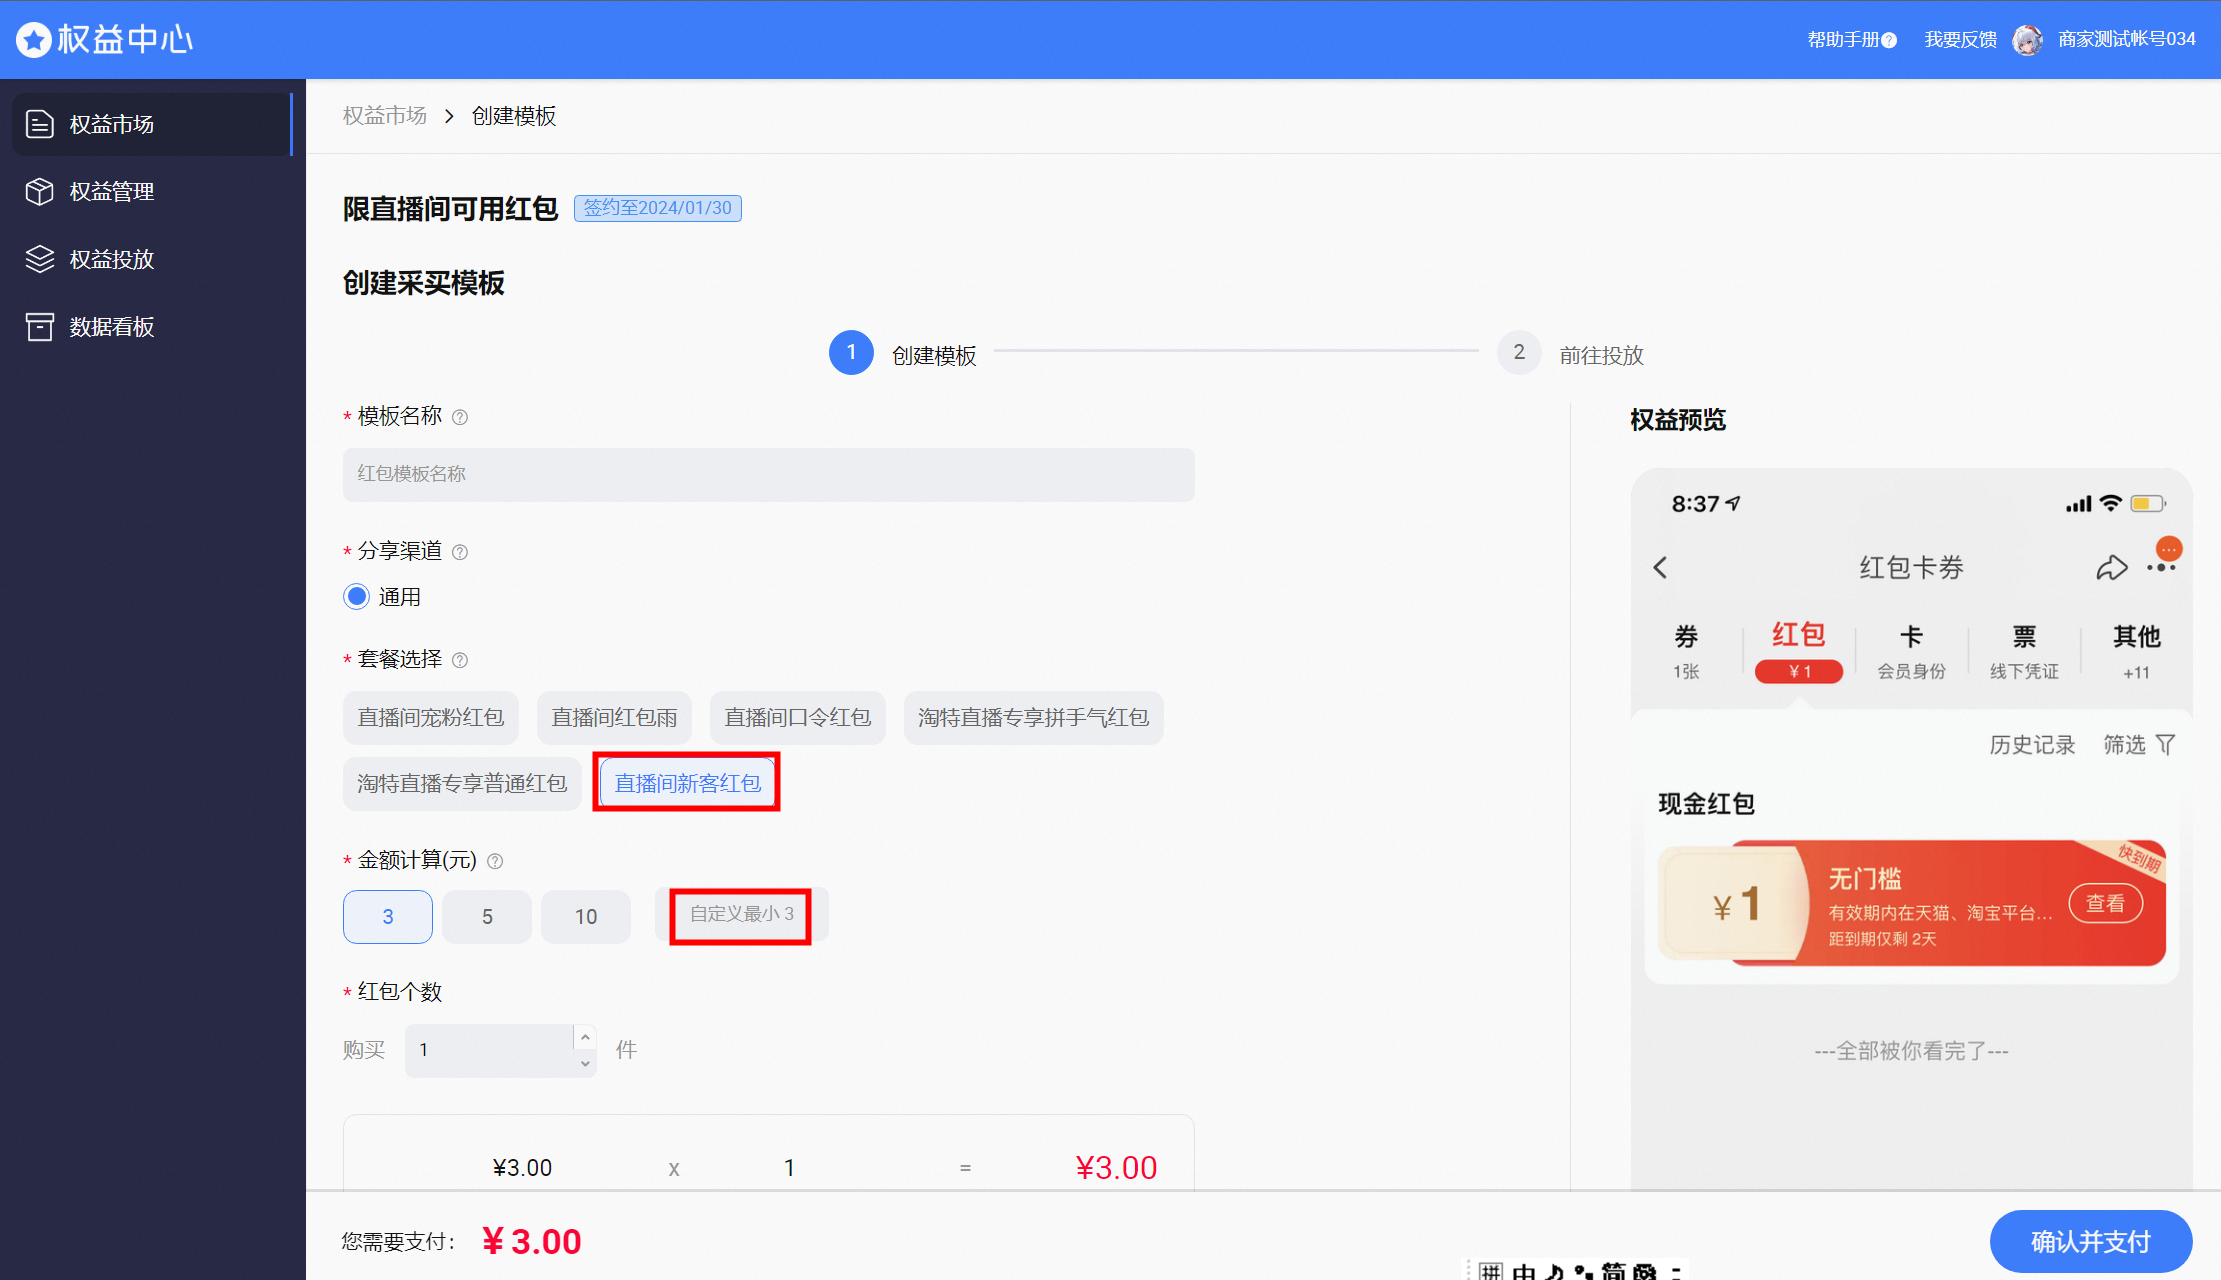The width and height of the screenshot is (2221, 1280).
Task: Open the 权益投放 sidebar item
Action: 152,259
